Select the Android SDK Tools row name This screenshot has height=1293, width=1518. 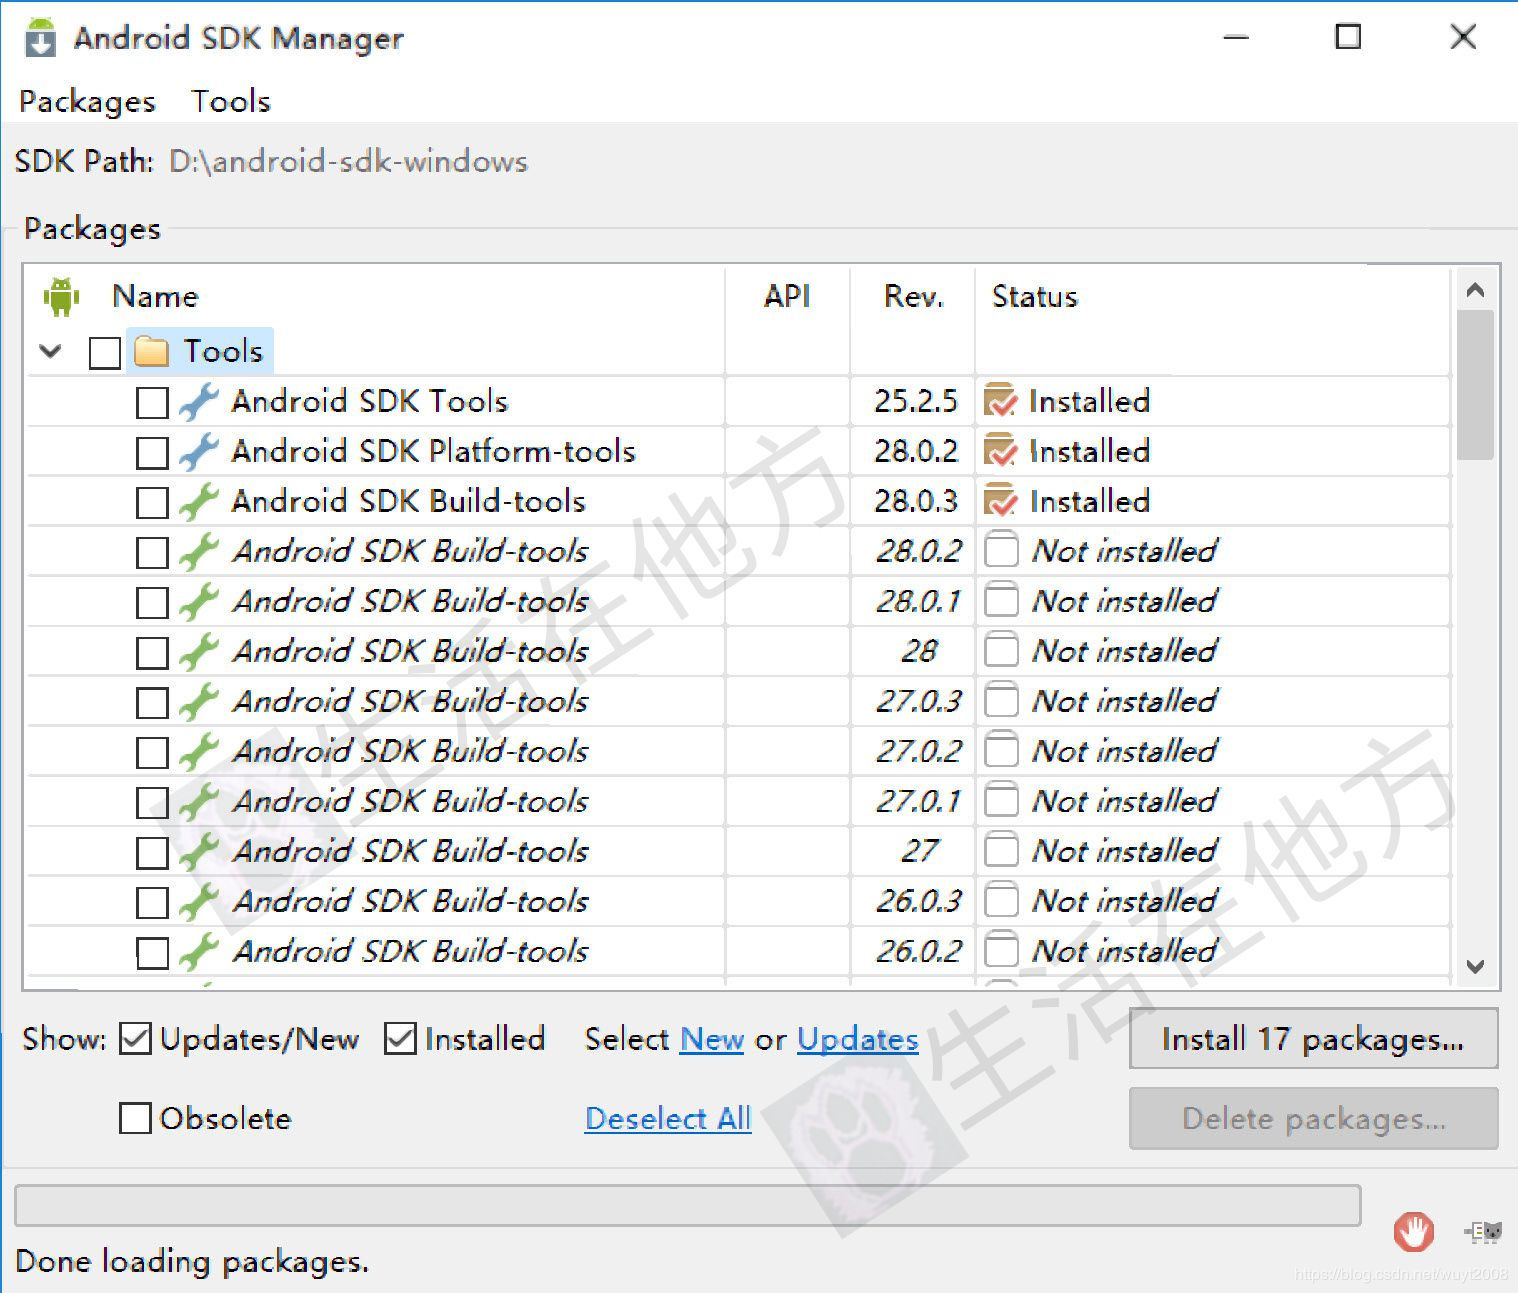point(370,401)
